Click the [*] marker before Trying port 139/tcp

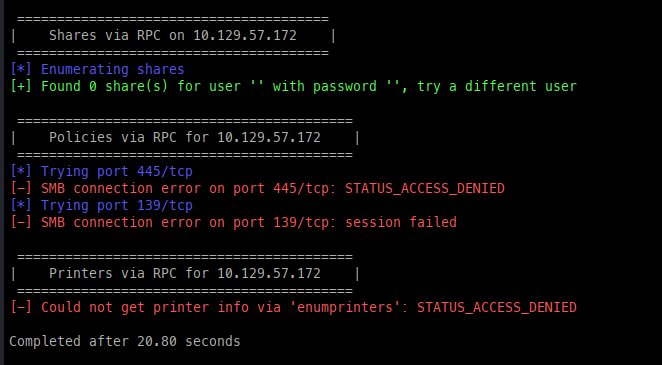pyautogui.click(x=21, y=205)
